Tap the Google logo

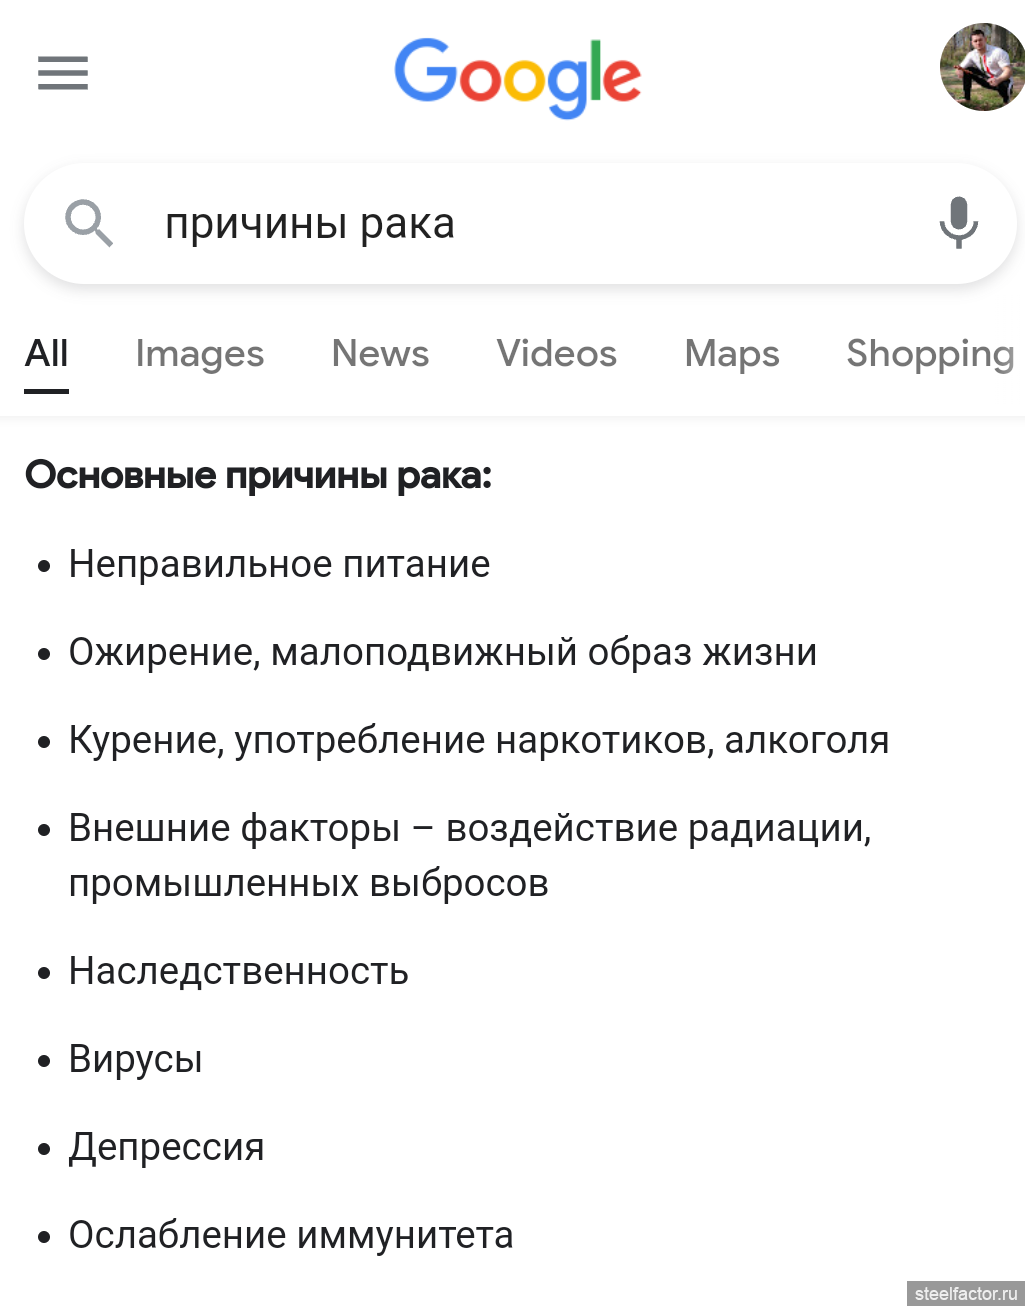click(x=517, y=78)
